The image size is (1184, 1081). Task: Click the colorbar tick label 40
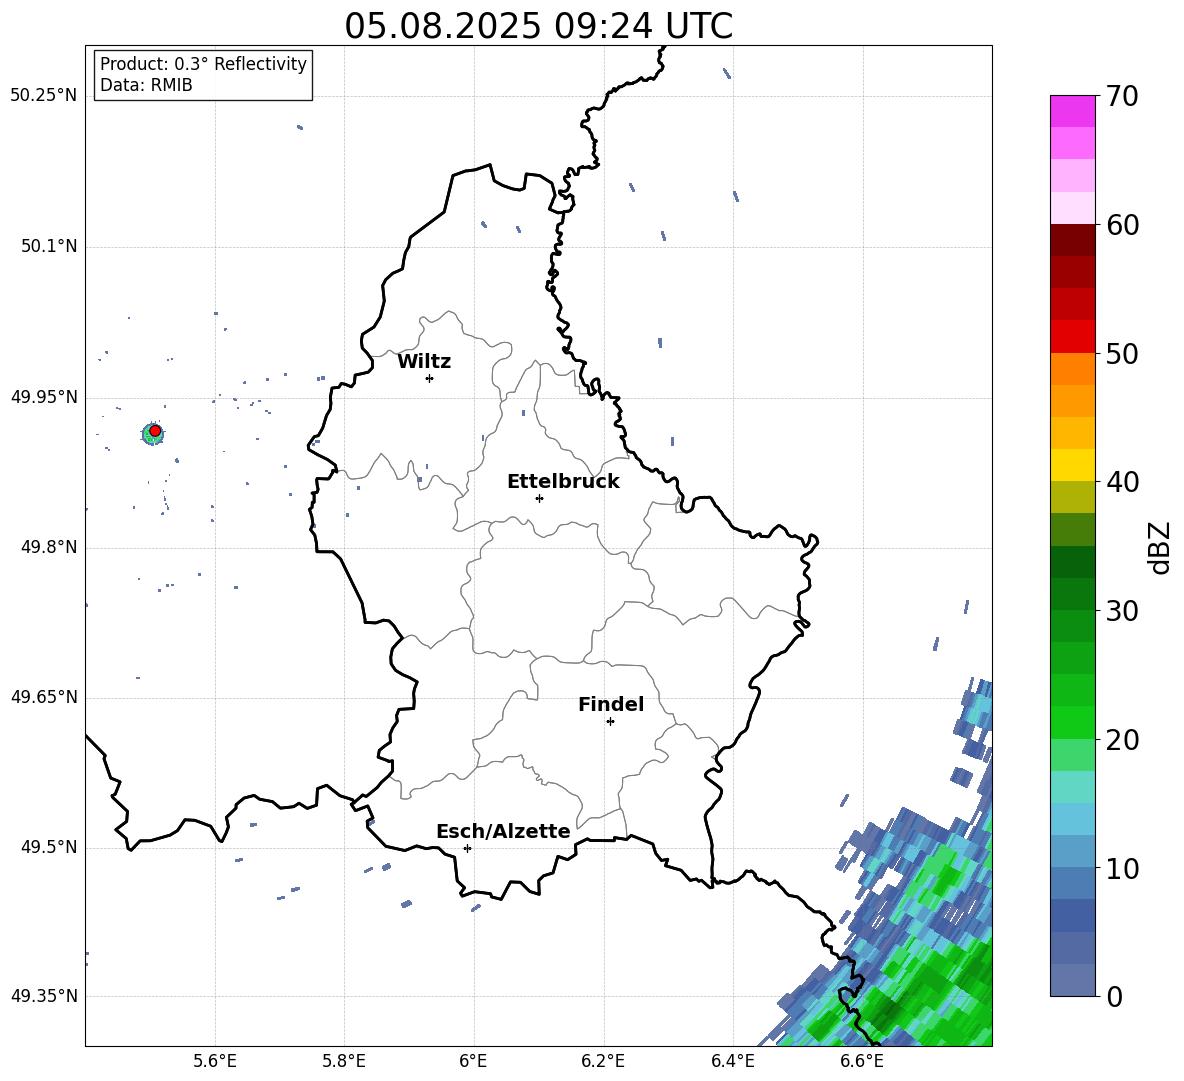[x=1122, y=482]
